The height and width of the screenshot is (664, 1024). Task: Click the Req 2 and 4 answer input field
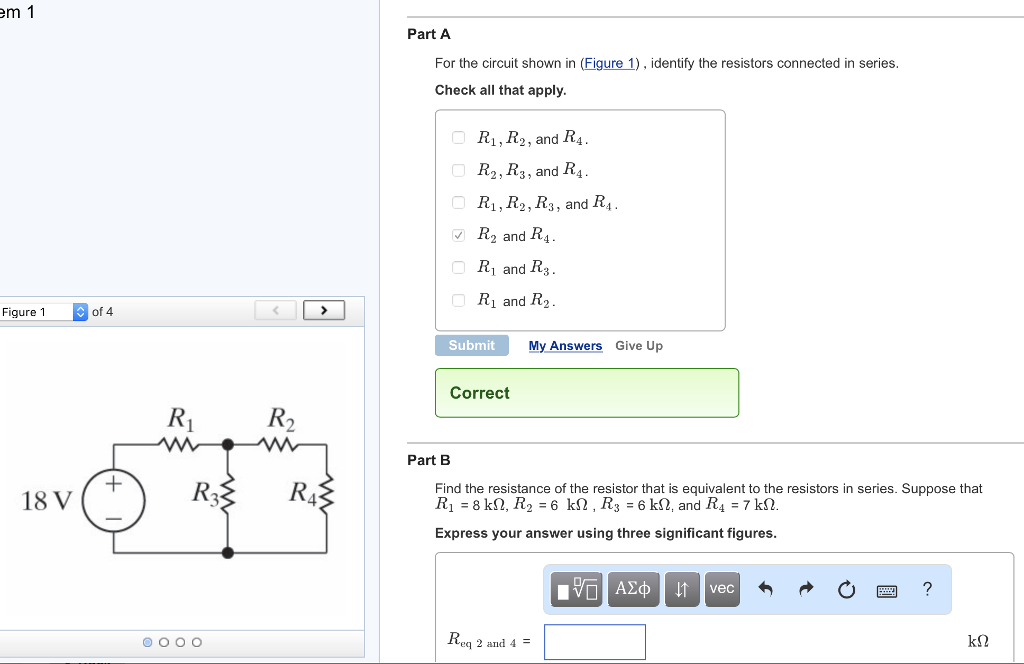point(595,642)
